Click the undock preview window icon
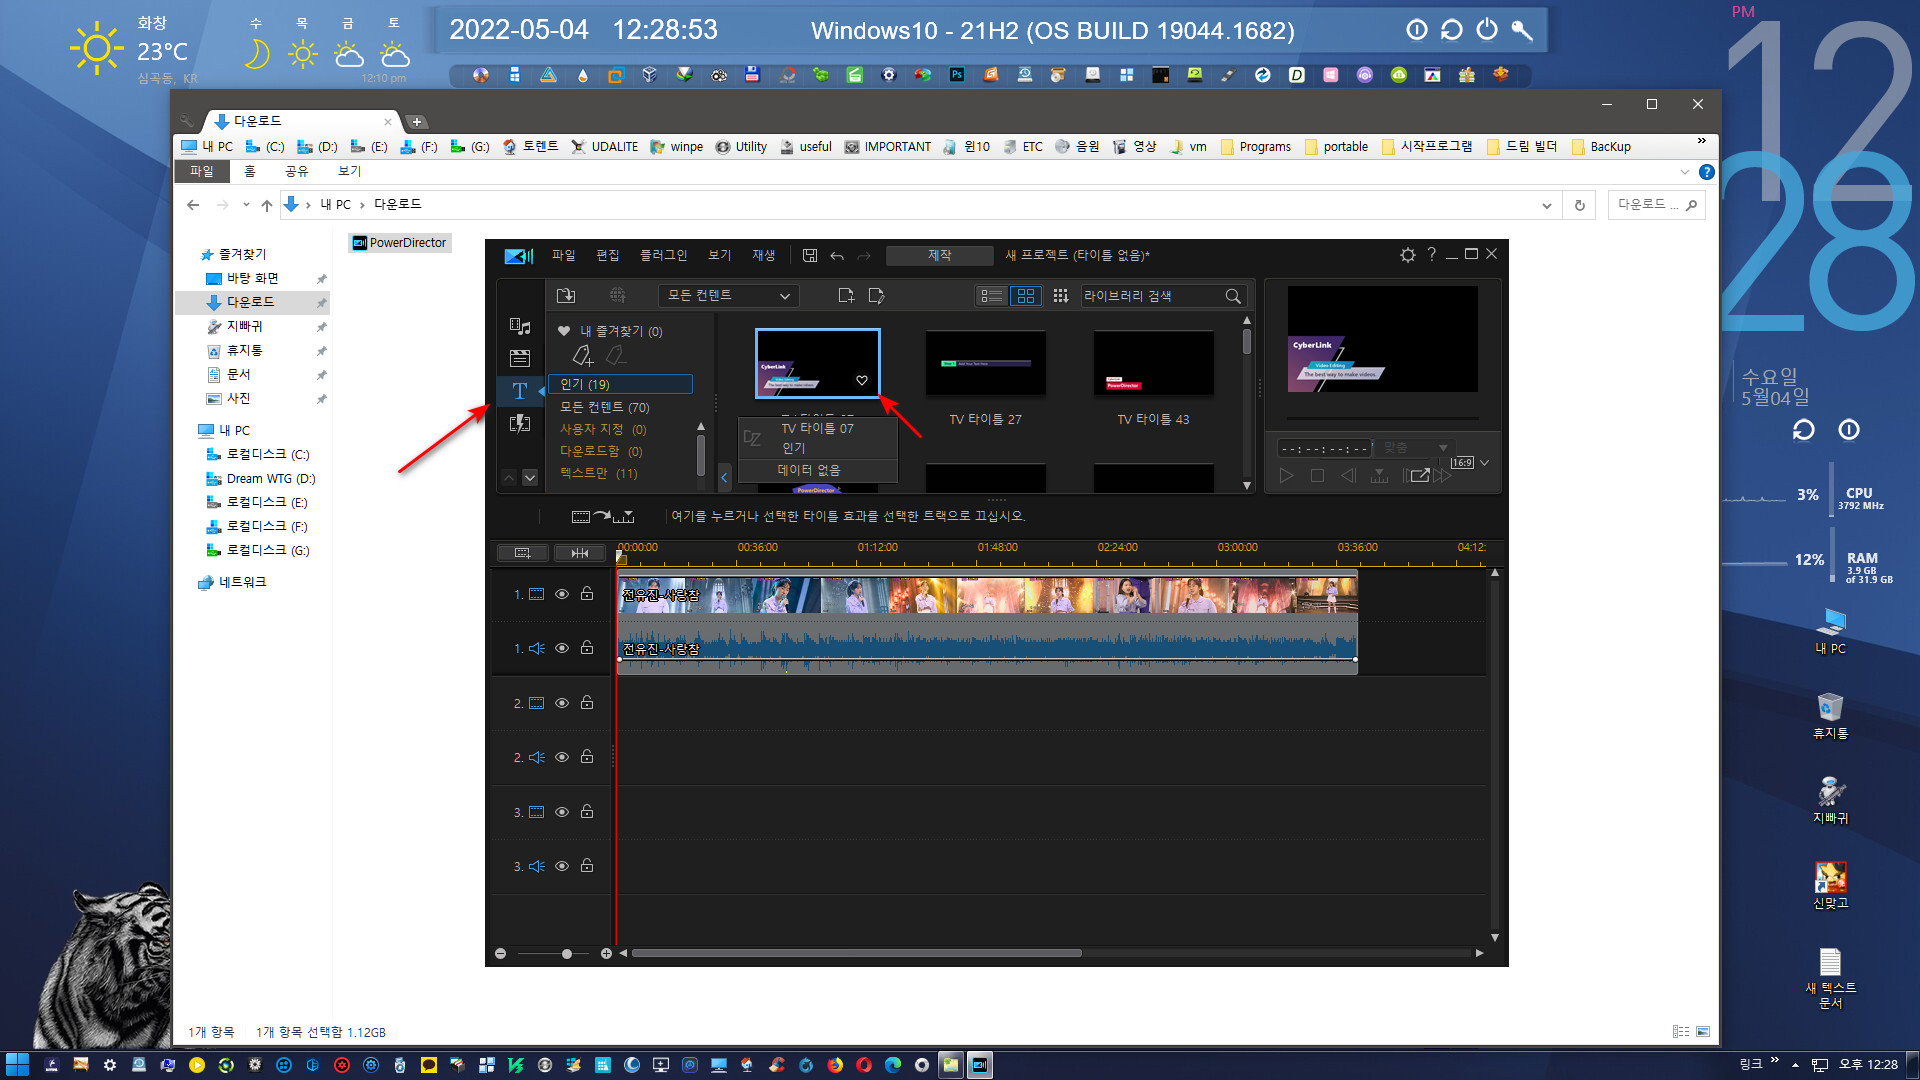Screen dimensions: 1920x1080 point(1420,476)
